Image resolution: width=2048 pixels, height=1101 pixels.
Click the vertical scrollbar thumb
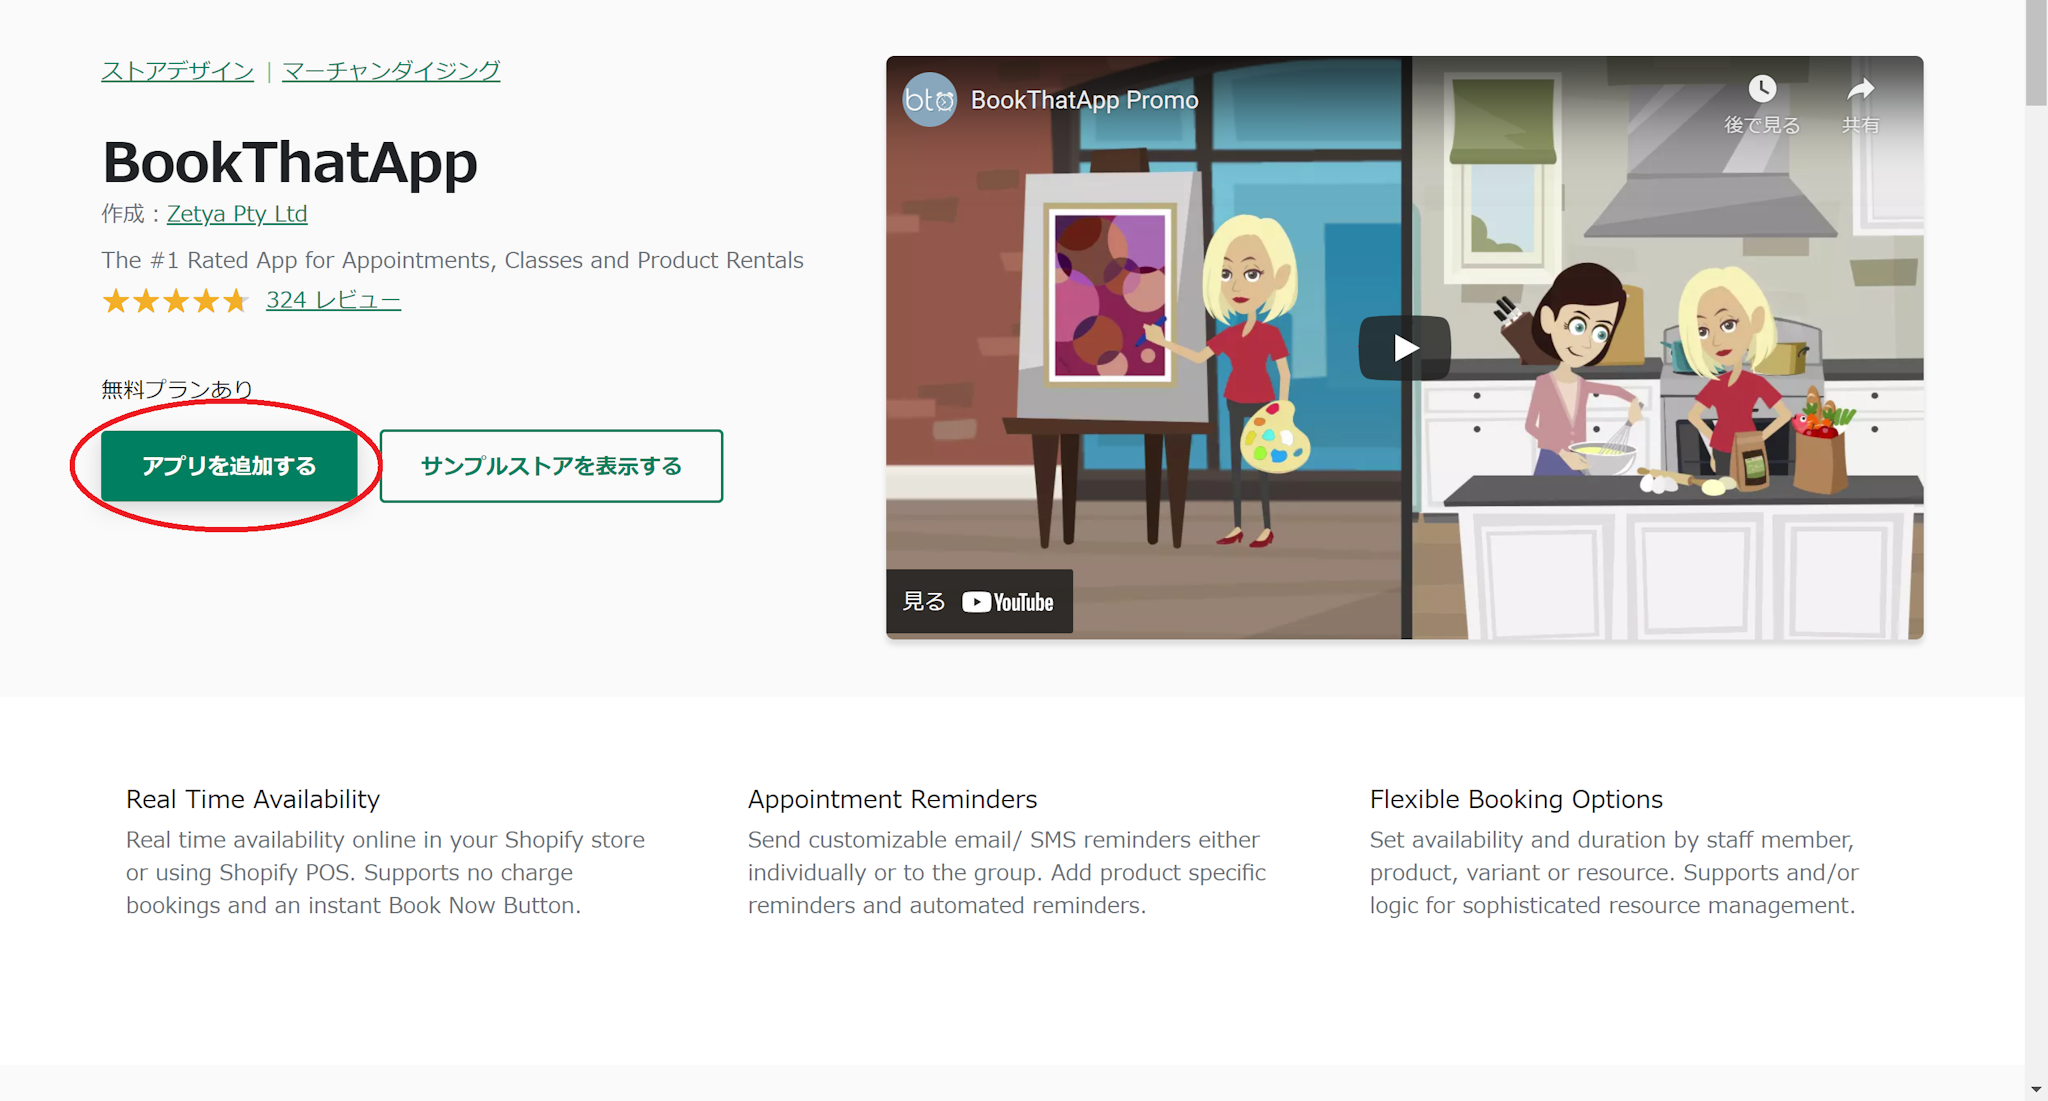(x=2036, y=50)
